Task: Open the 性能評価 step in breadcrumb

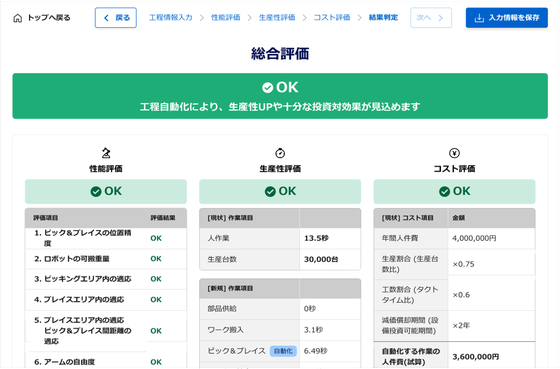Action: [225, 18]
